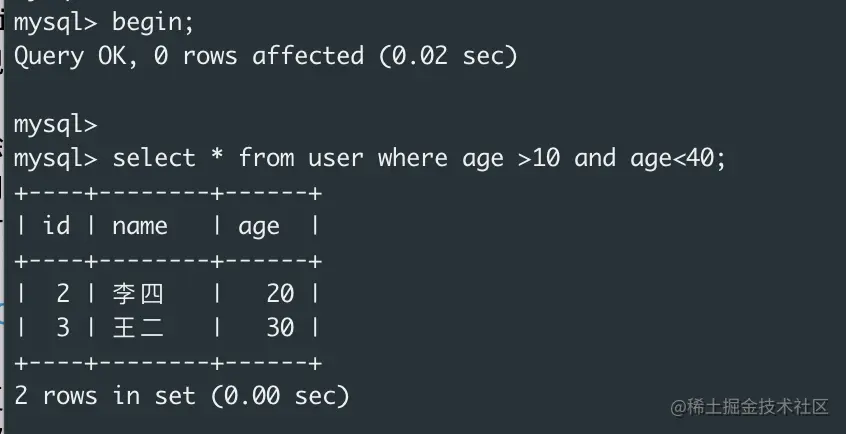Select the name cell "李四"
The height and width of the screenshot is (434, 846).
[139, 294]
